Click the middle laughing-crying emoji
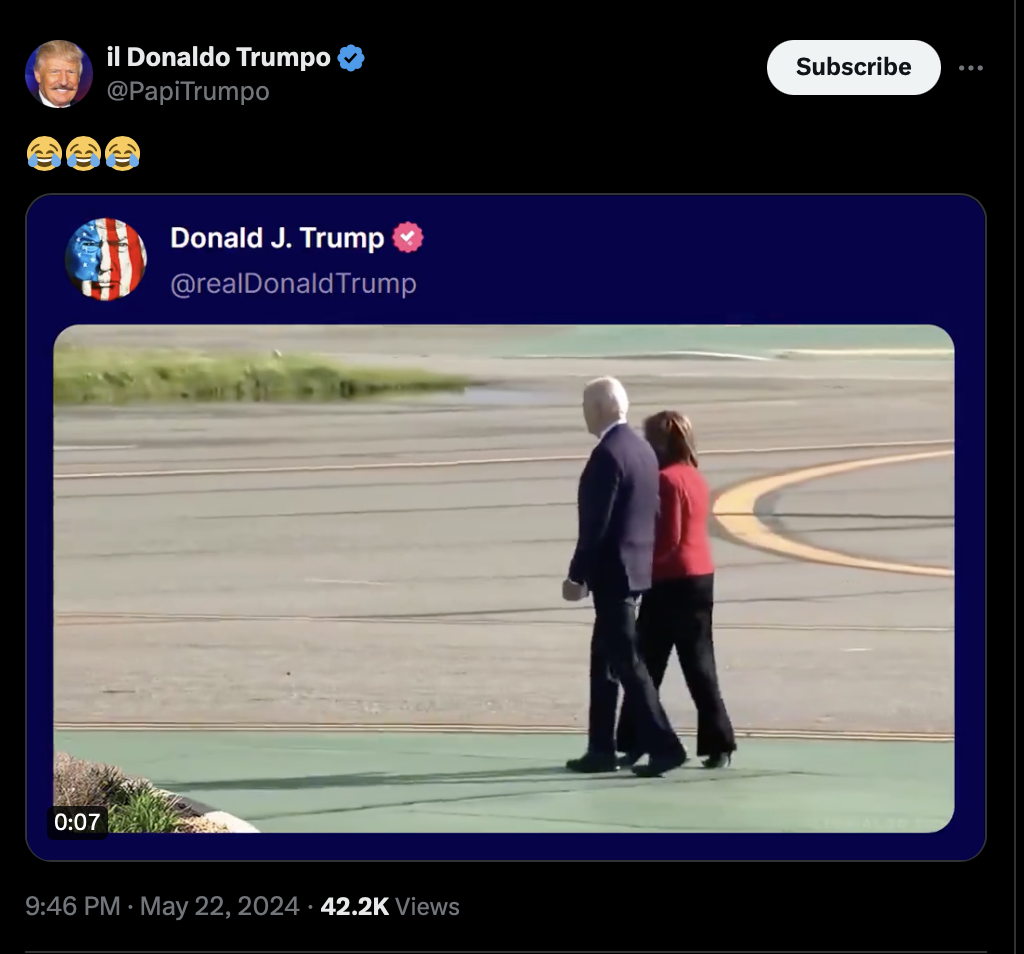 tap(84, 153)
